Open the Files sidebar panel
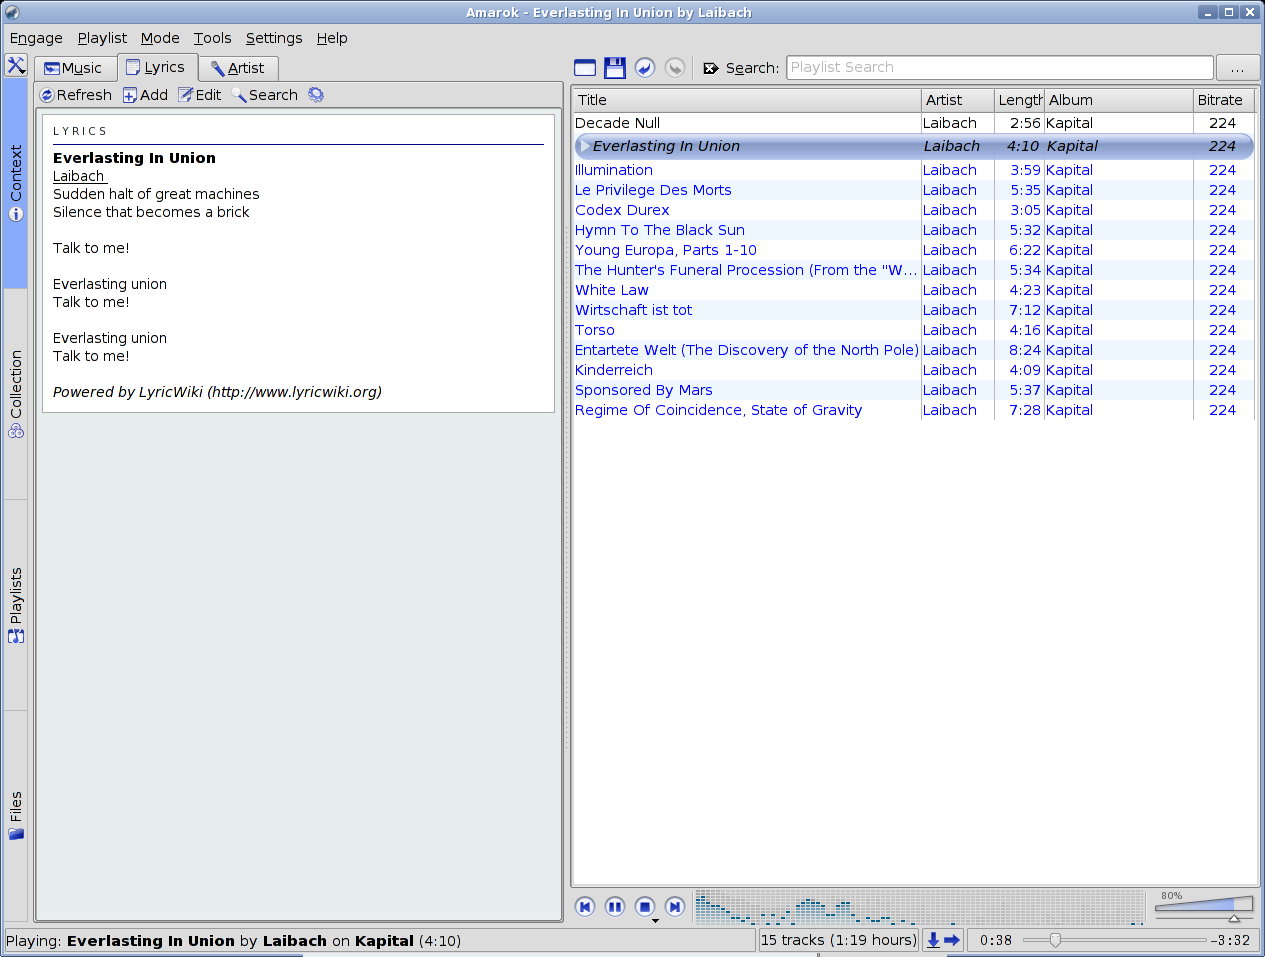Image resolution: width=1265 pixels, height=957 pixels. click(16, 815)
